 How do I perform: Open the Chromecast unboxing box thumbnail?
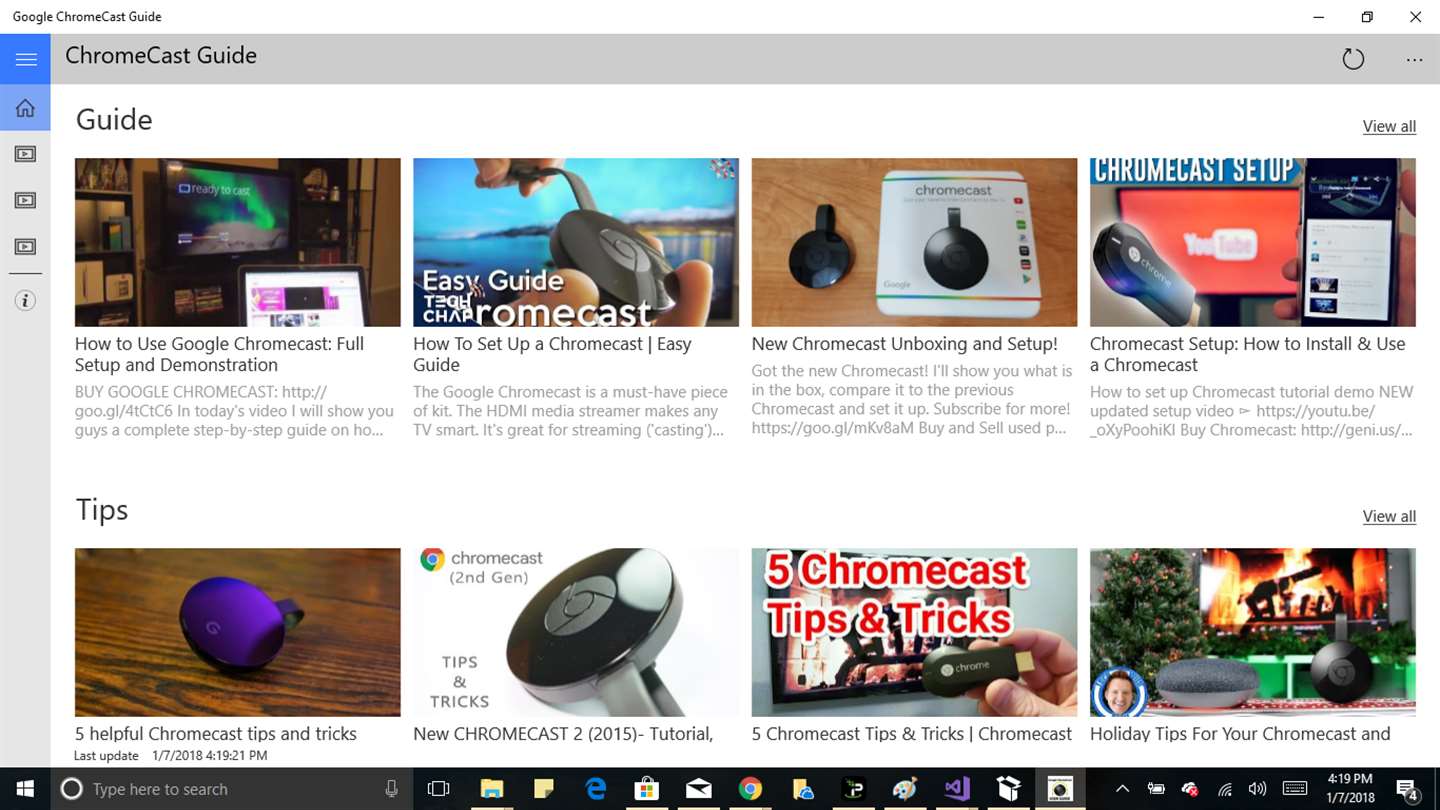click(914, 242)
